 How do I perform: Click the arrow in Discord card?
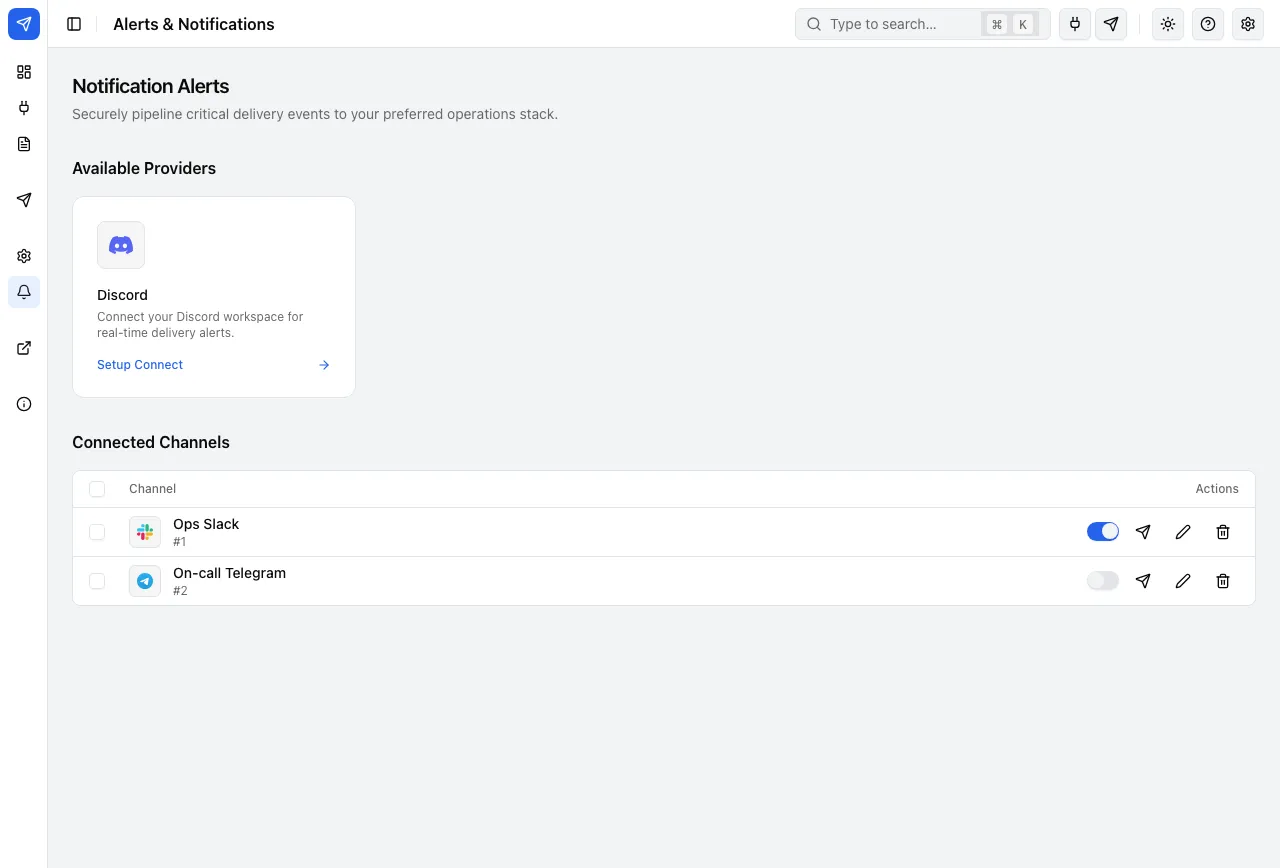324,365
